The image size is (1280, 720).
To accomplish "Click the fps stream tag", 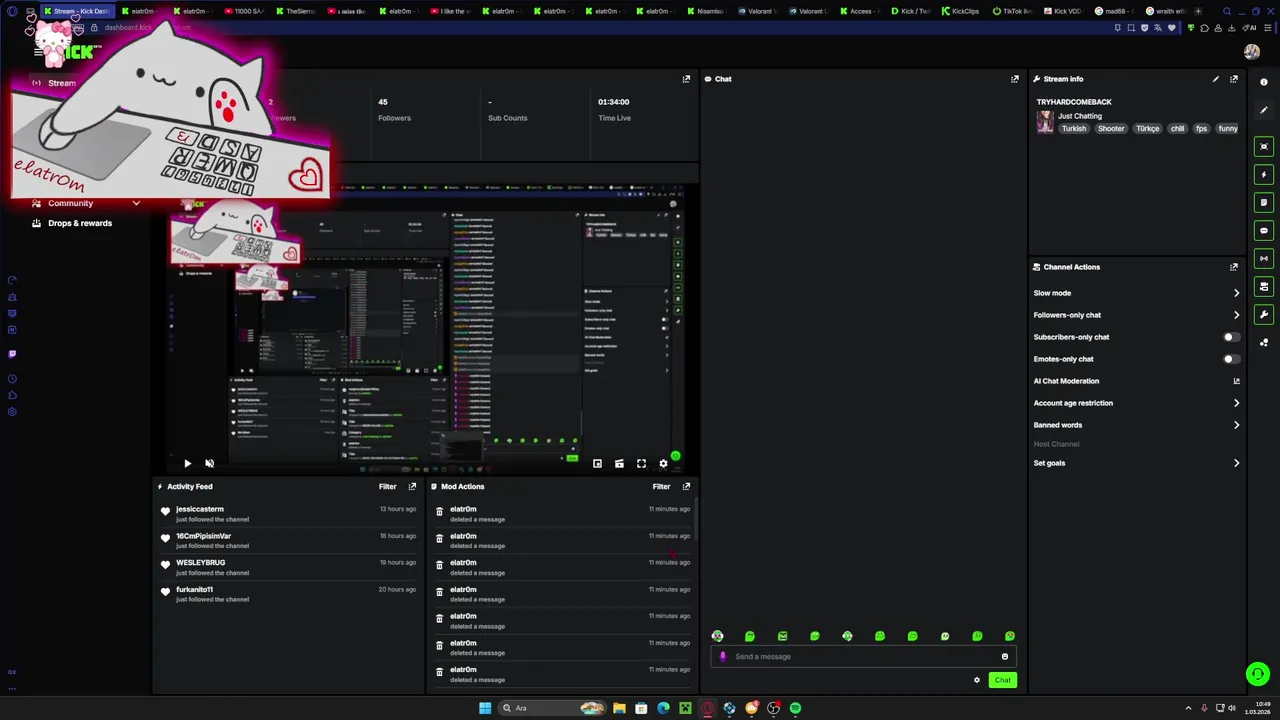I will click(1201, 128).
